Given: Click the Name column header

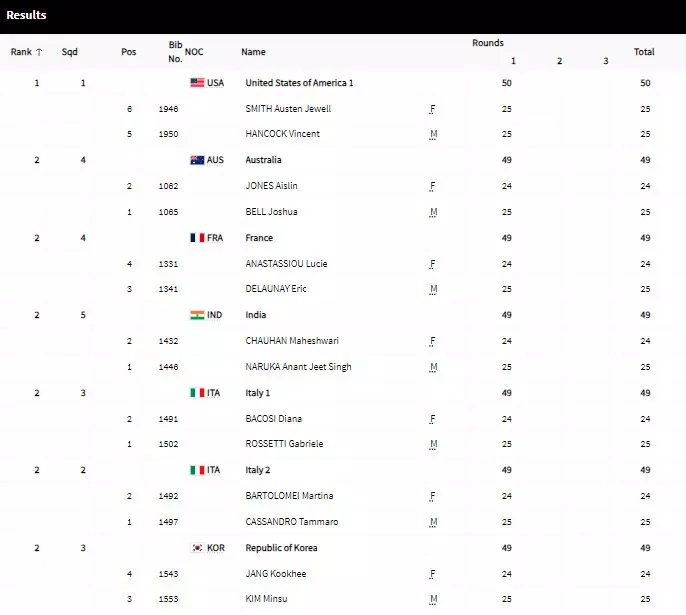Looking at the screenshot, I should point(253,52).
